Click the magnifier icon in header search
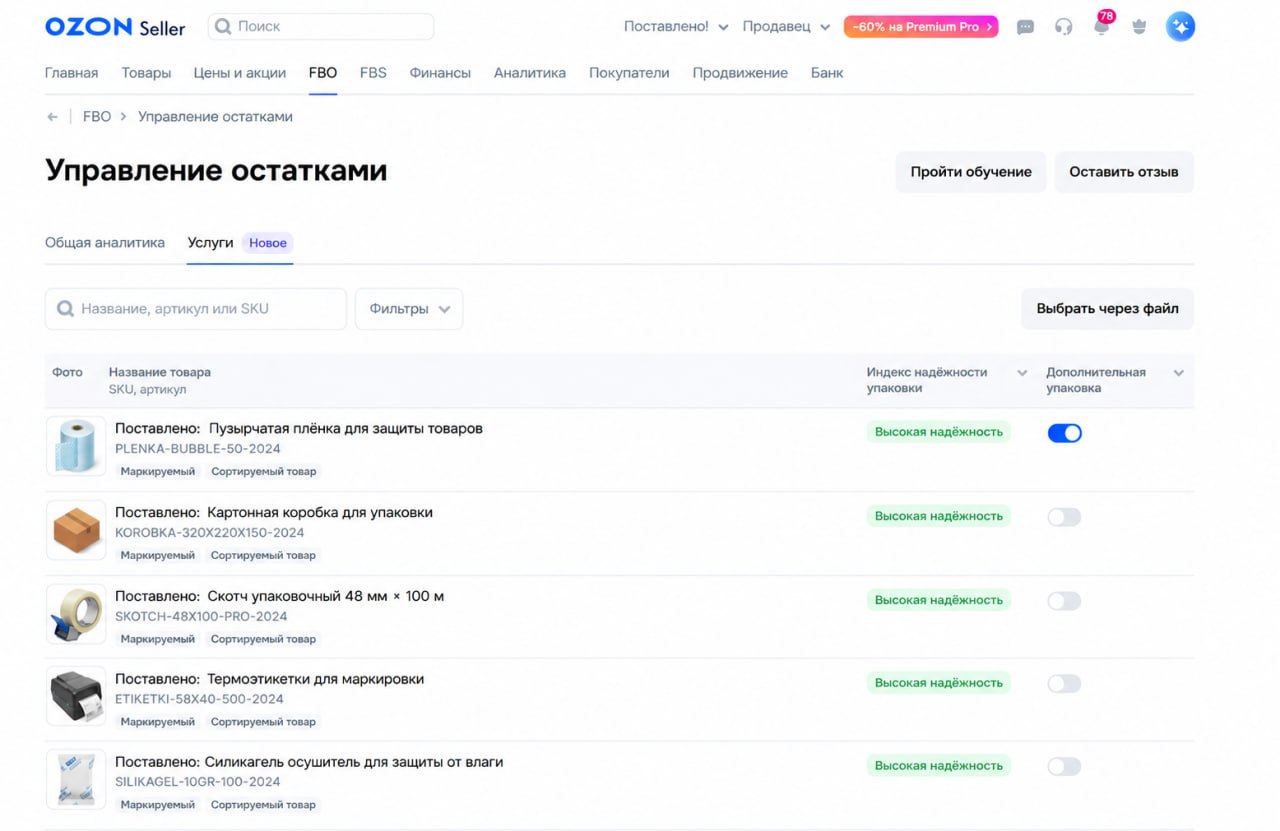 pos(223,27)
